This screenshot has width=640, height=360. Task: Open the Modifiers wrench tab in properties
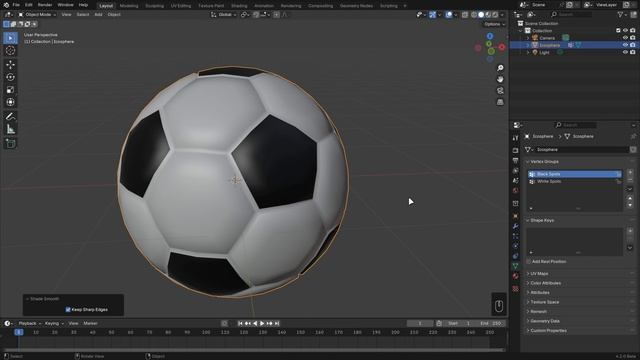pos(516,226)
